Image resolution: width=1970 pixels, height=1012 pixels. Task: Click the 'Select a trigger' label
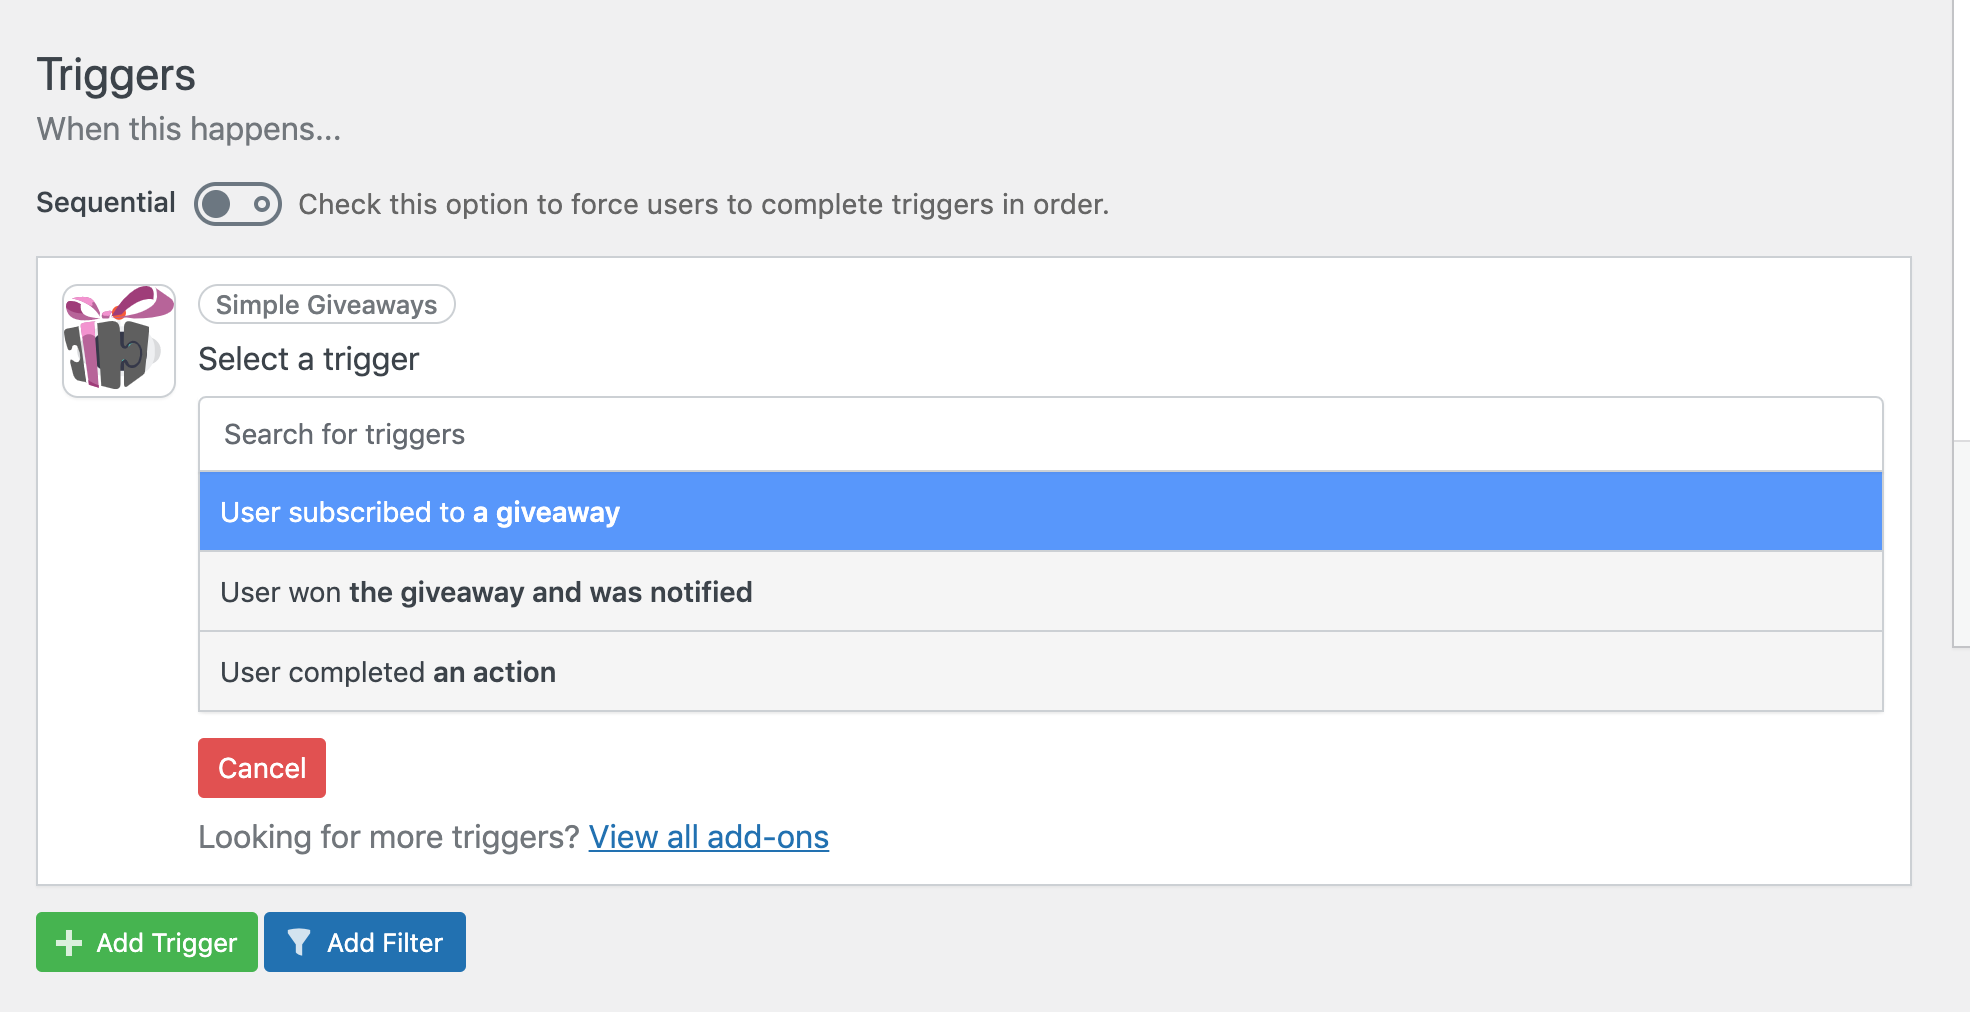pos(308,358)
